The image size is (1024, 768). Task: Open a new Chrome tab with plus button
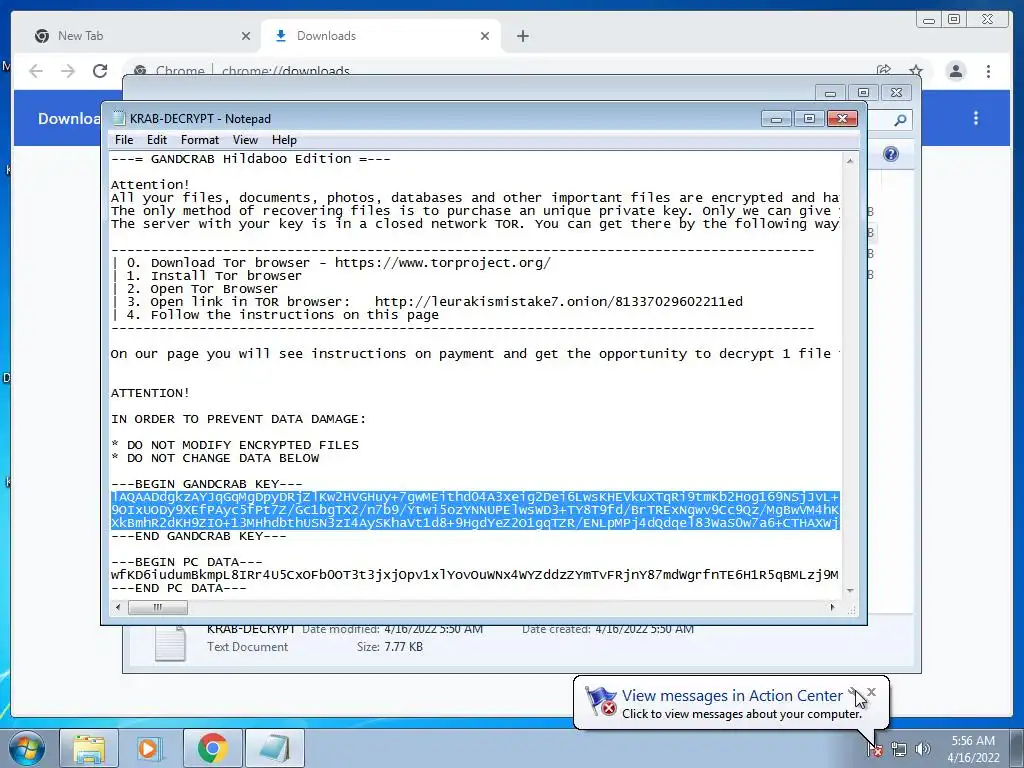point(522,37)
